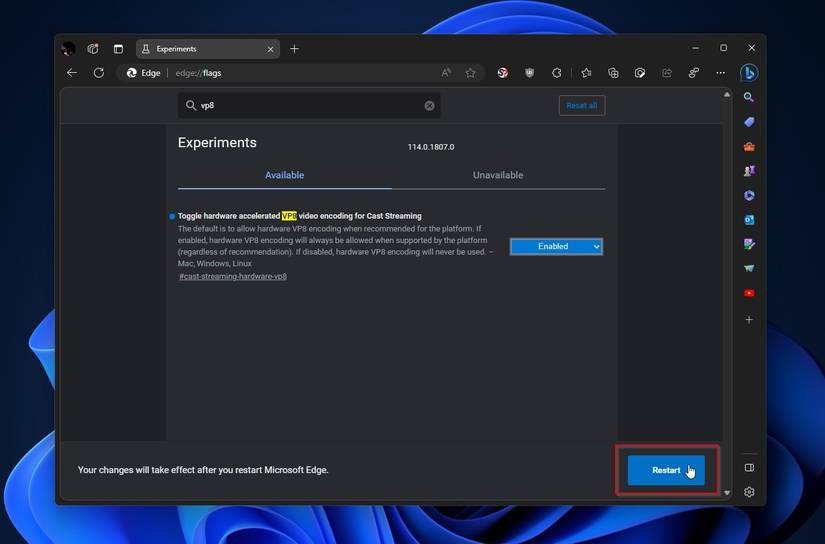Open sidebar Search tool
The width and height of the screenshot is (825, 544).
748,97
